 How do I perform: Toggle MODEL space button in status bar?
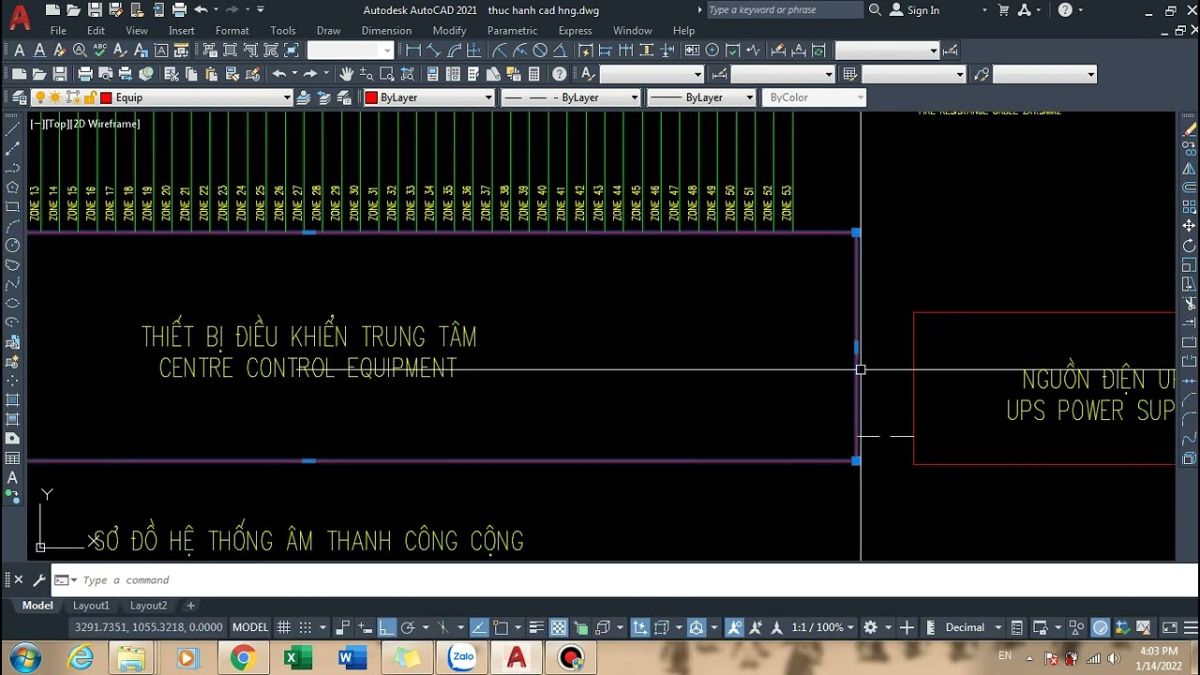(x=250, y=628)
